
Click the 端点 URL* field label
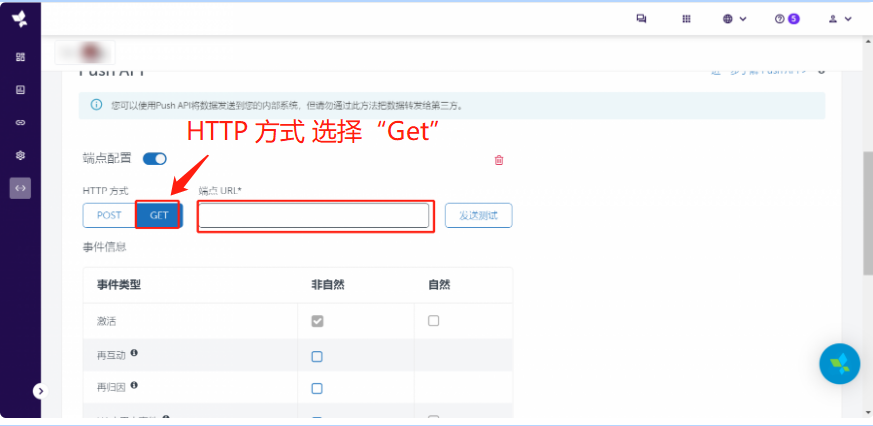coord(220,190)
